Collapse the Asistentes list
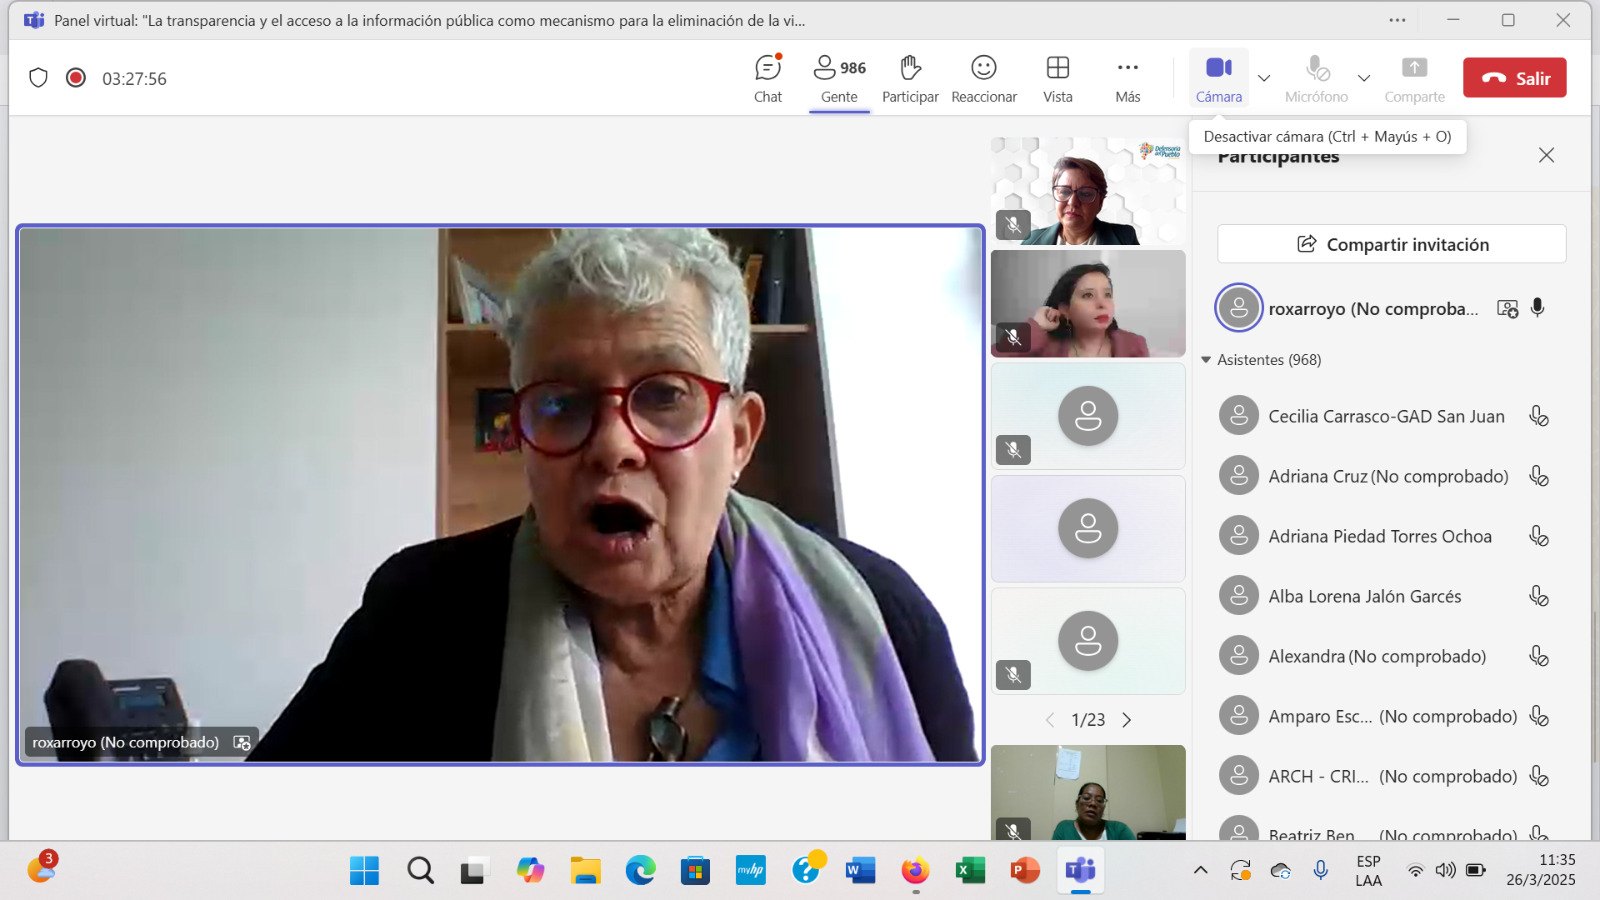Image resolution: width=1600 pixels, height=900 pixels. click(1206, 360)
